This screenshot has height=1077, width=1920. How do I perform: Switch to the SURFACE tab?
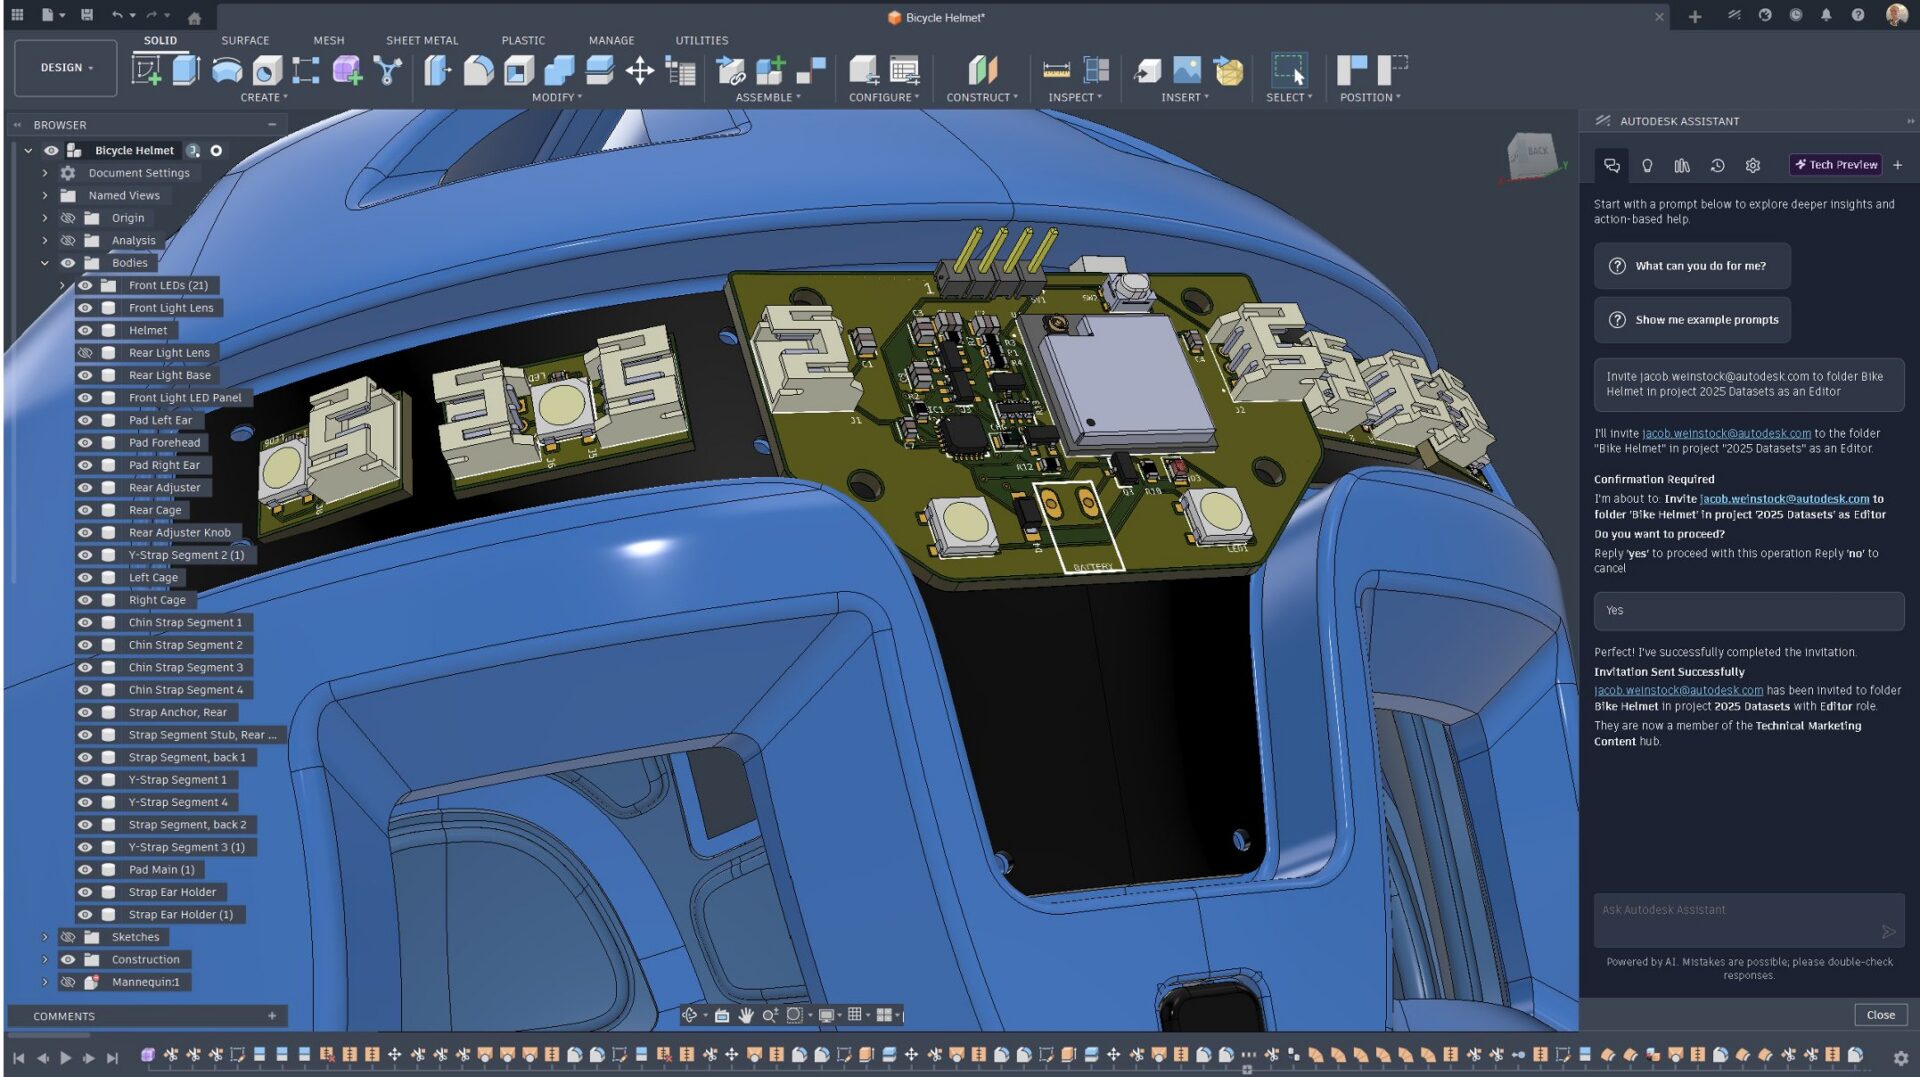245,41
